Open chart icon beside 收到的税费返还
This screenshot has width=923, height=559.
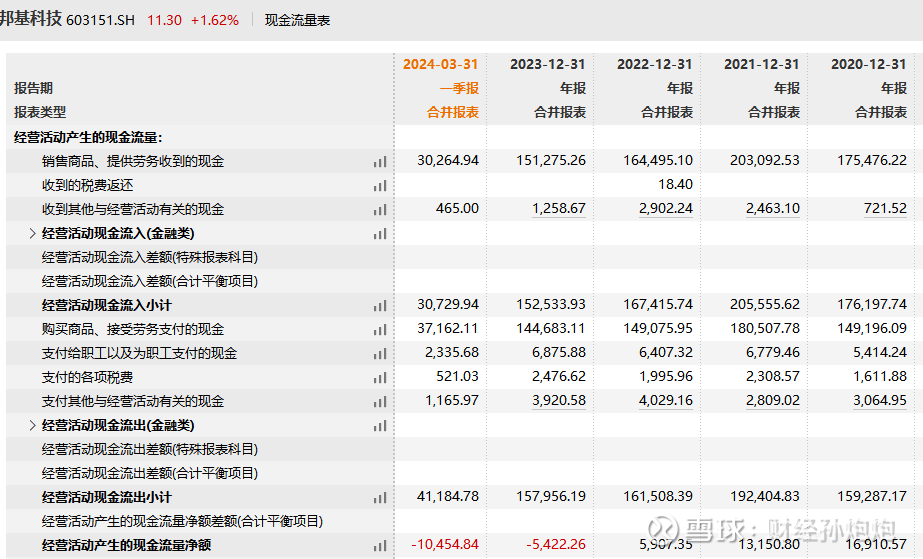[380, 185]
